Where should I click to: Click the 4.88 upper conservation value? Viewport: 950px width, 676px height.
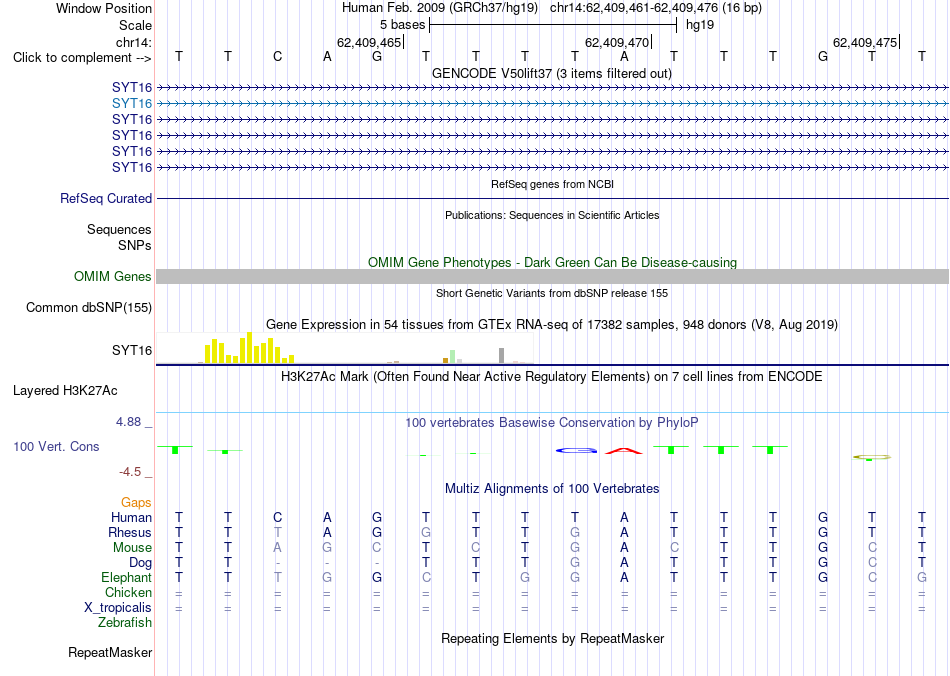pyautogui.click(x=128, y=422)
